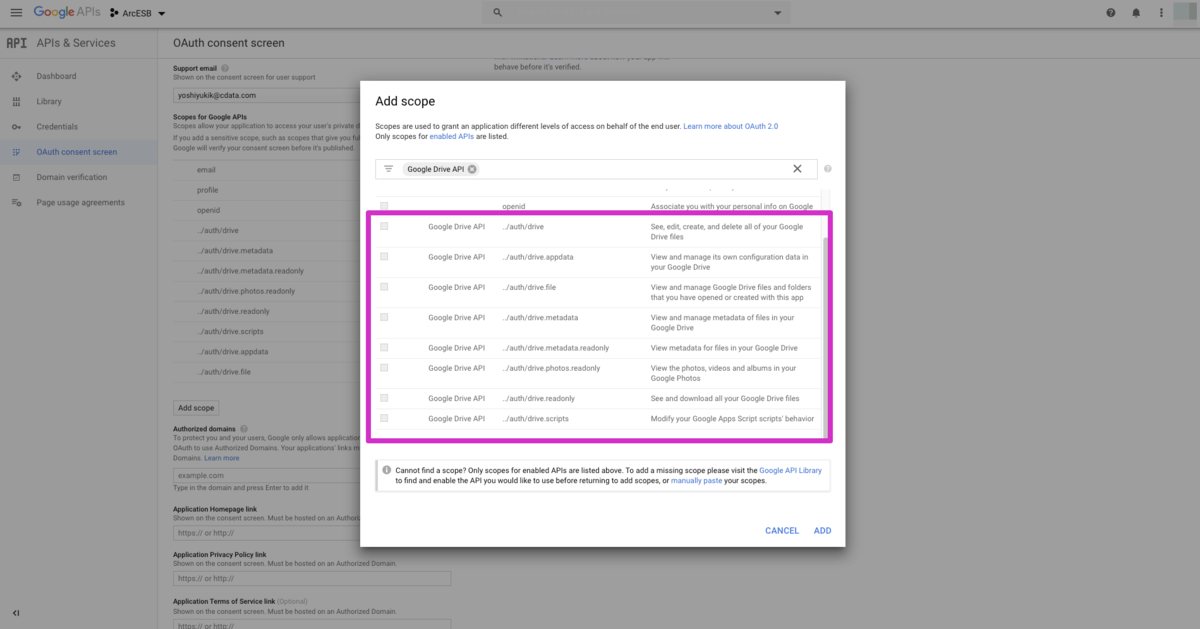Viewport: 1200px width, 629px height.
Task: Click the Add scope button on consent page
Action: coord(196,408)
